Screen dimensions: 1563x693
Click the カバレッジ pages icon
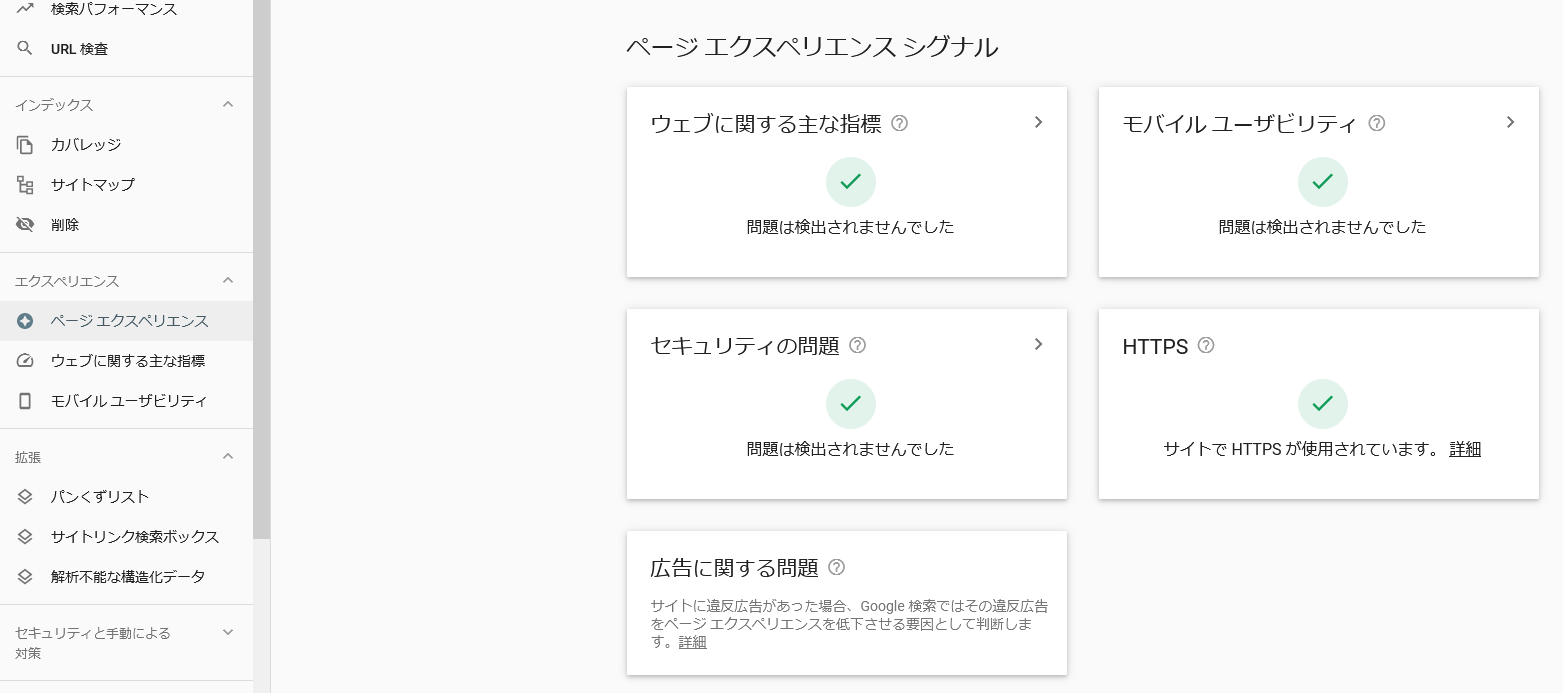point(25,145)
